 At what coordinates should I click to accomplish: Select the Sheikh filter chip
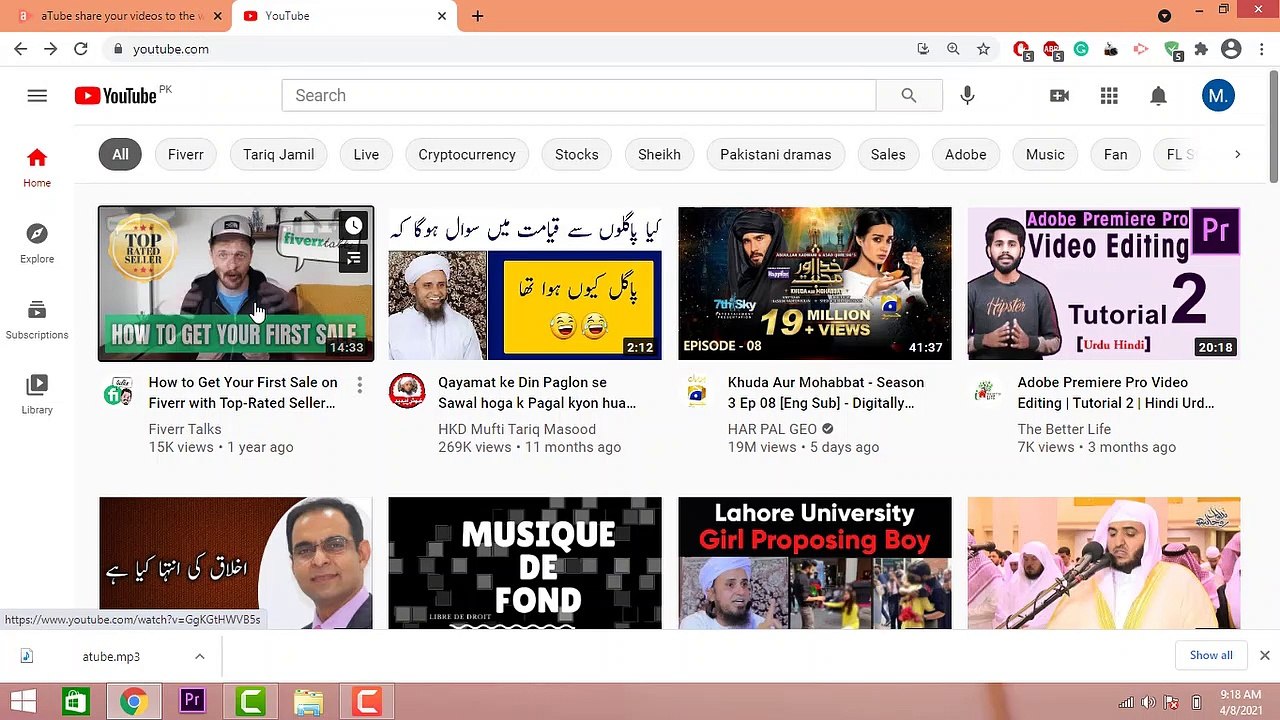pos(659,154)
